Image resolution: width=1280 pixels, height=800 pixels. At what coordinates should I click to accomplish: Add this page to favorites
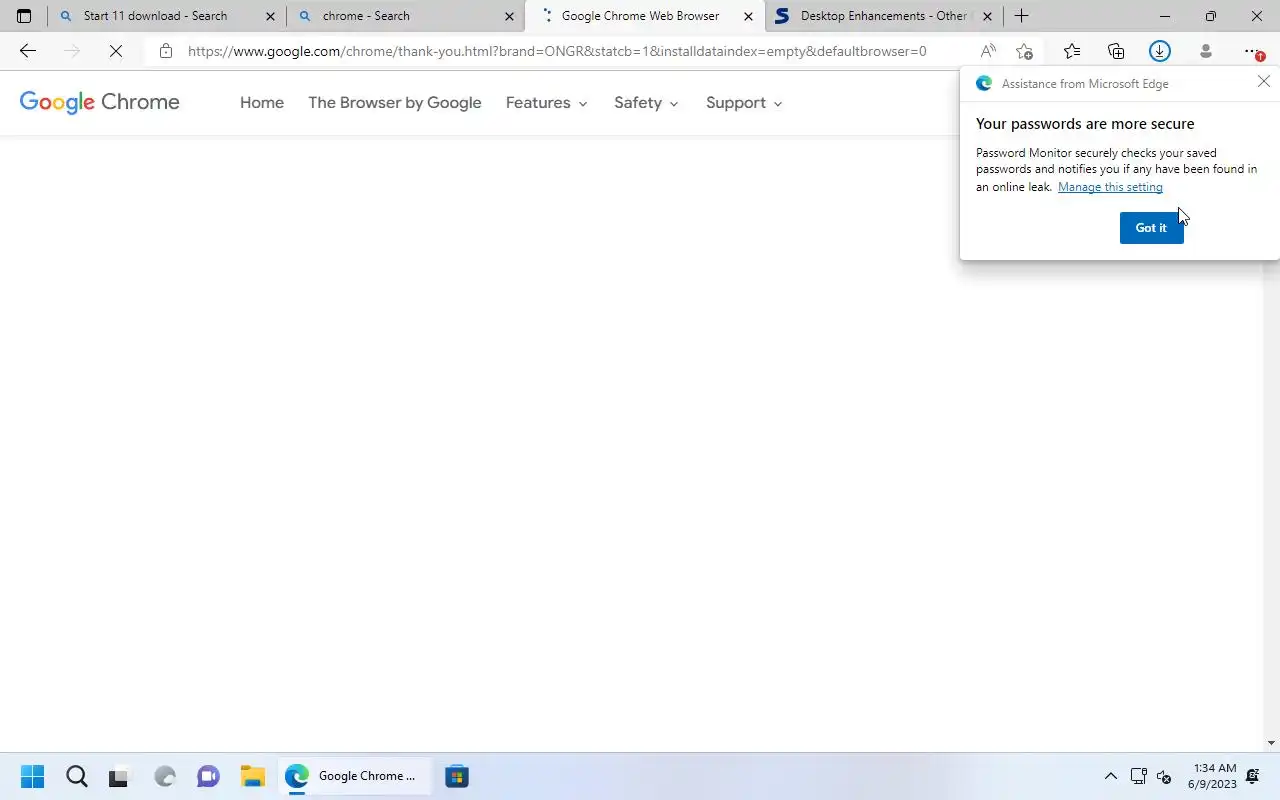pos(1024,51)
